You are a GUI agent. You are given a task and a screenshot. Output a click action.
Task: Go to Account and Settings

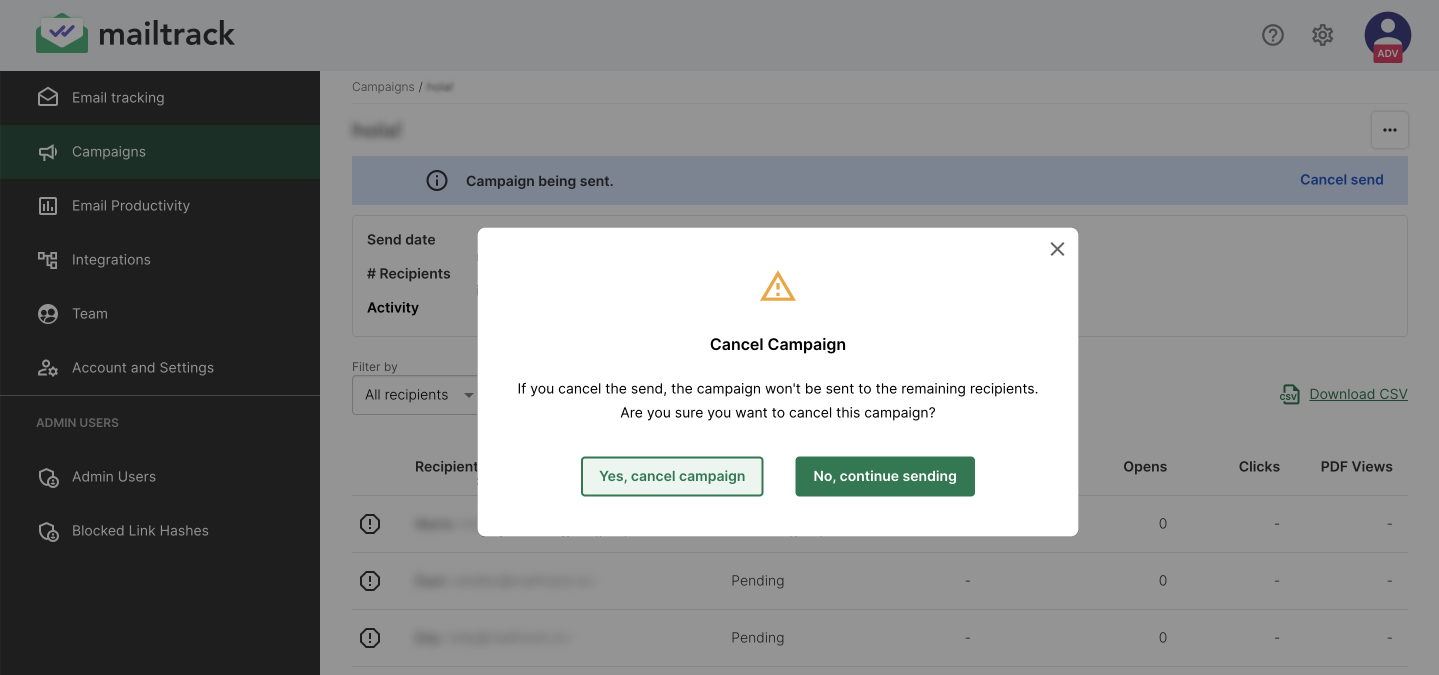[142, 368]
